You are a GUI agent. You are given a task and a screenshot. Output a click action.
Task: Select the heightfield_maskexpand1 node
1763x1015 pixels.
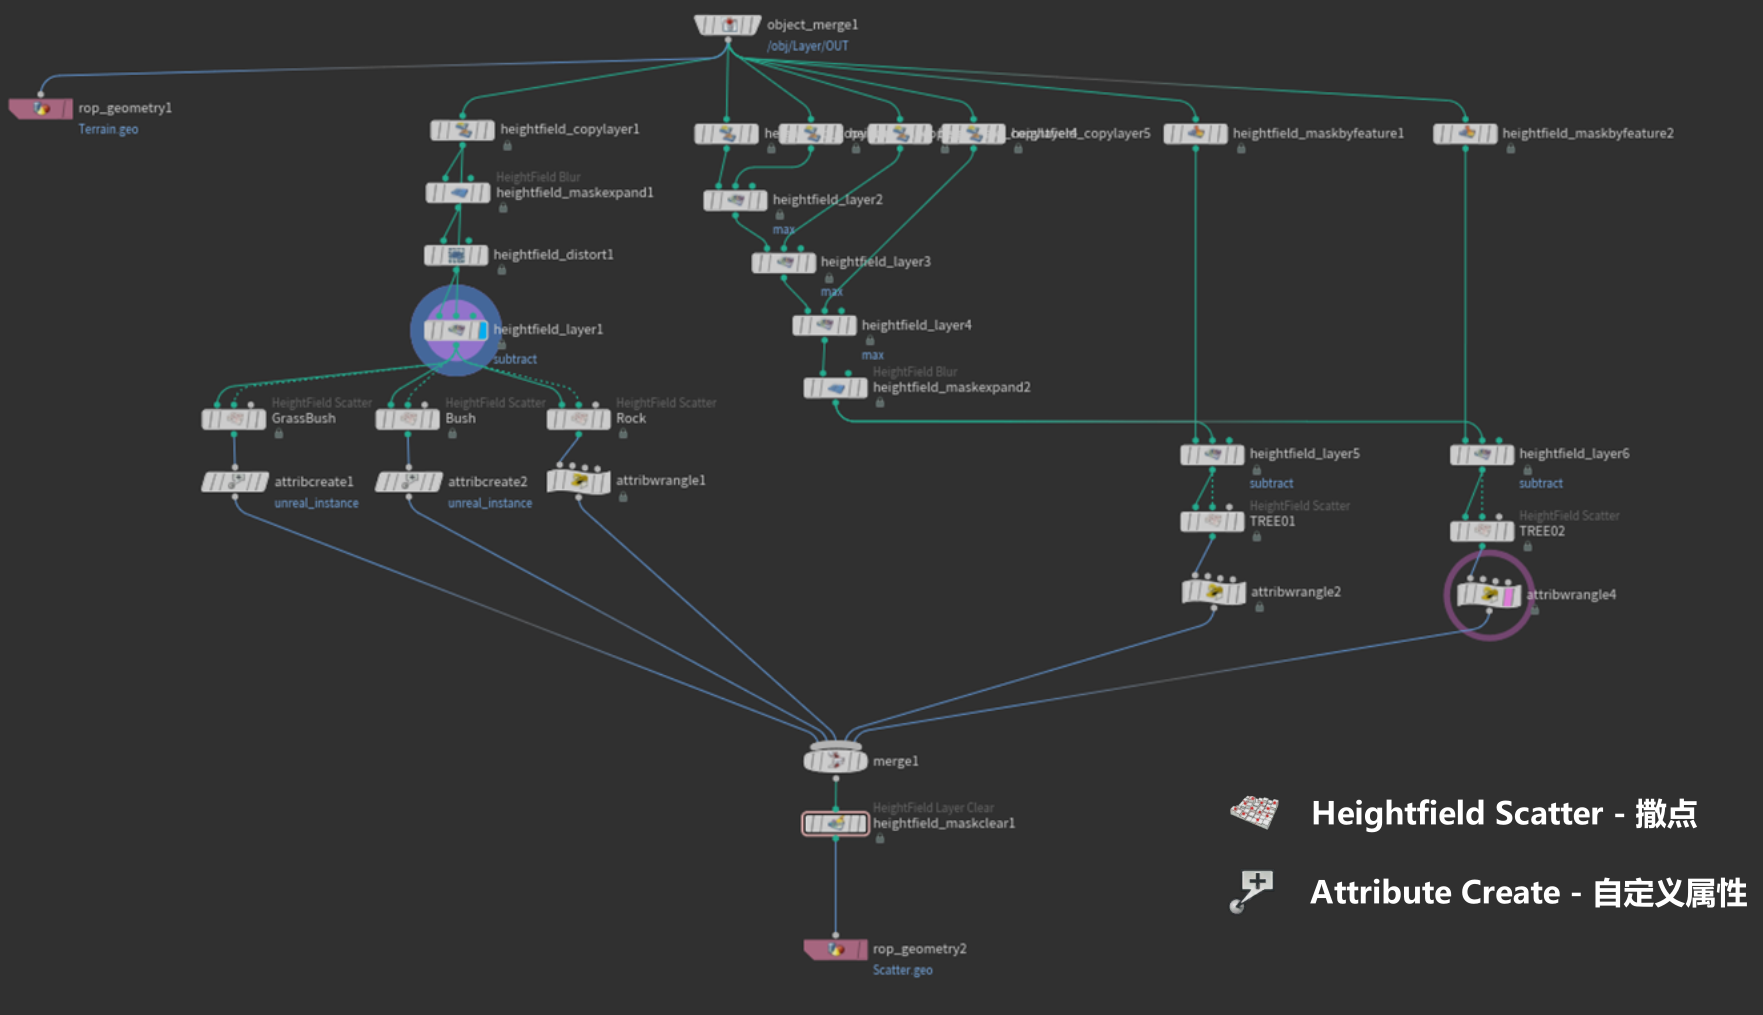tap(458, 193)
